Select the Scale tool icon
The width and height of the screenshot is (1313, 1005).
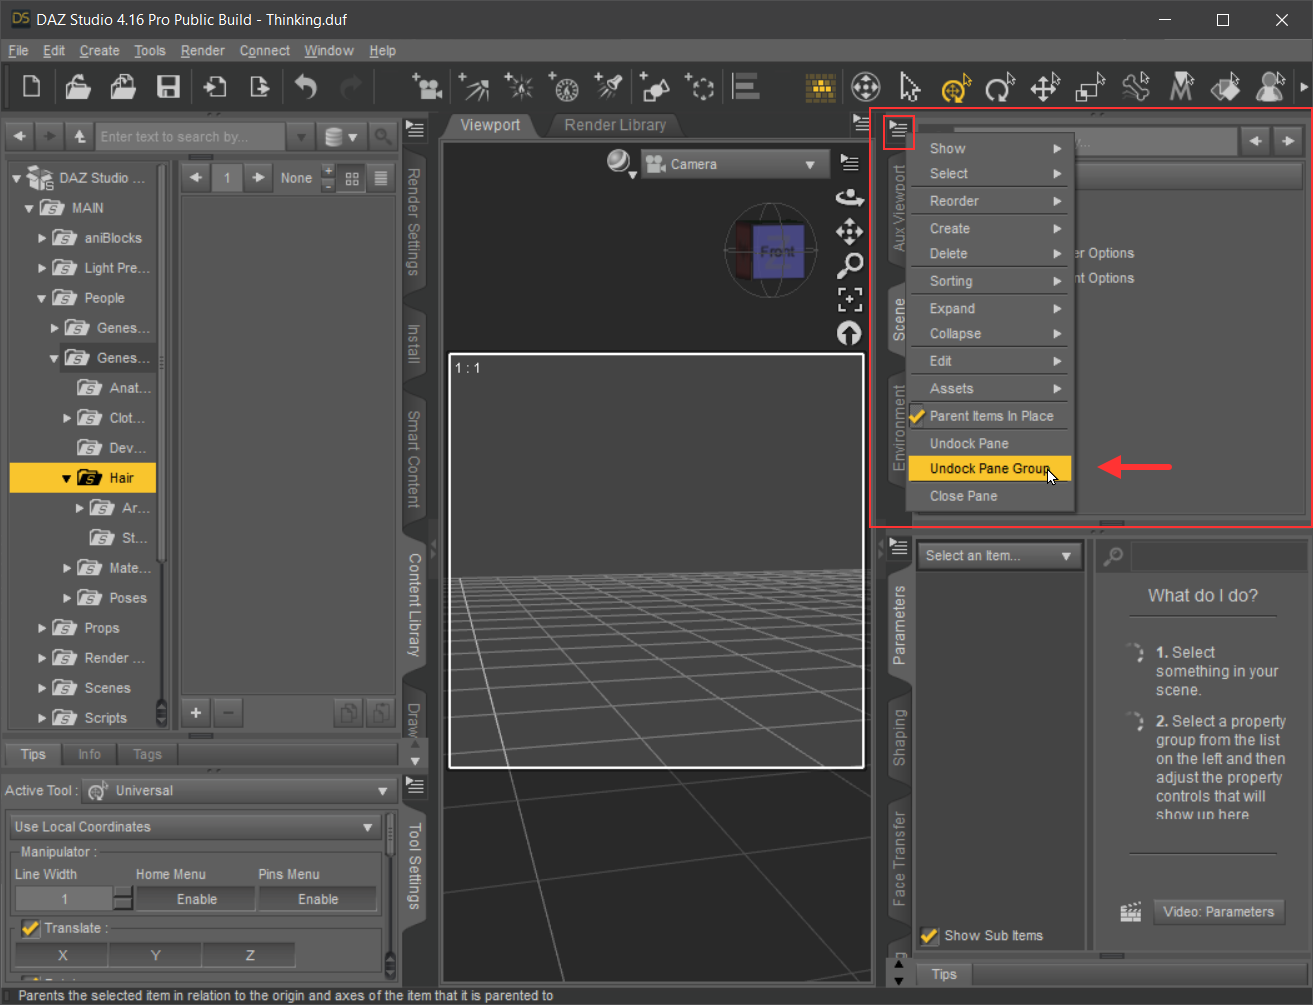[1090, 88]
